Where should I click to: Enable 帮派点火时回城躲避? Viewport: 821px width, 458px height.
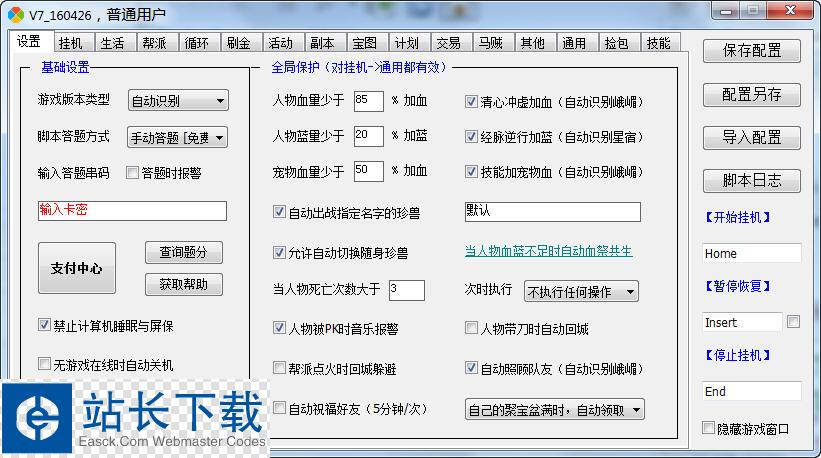(279, 368)
